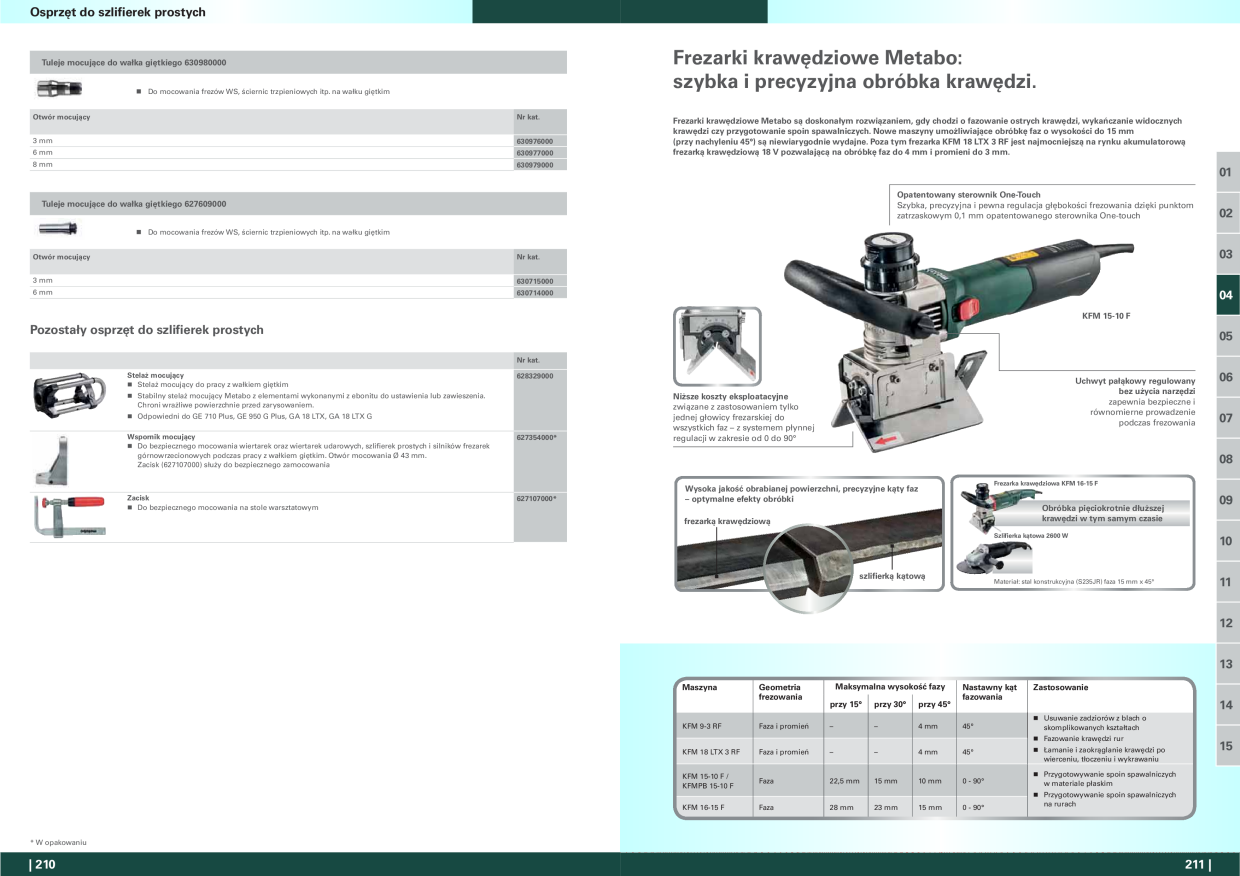Select catalog number 630976000
Image resolution: width=1240 pixels, height=876 pixels.
[534, 141]
